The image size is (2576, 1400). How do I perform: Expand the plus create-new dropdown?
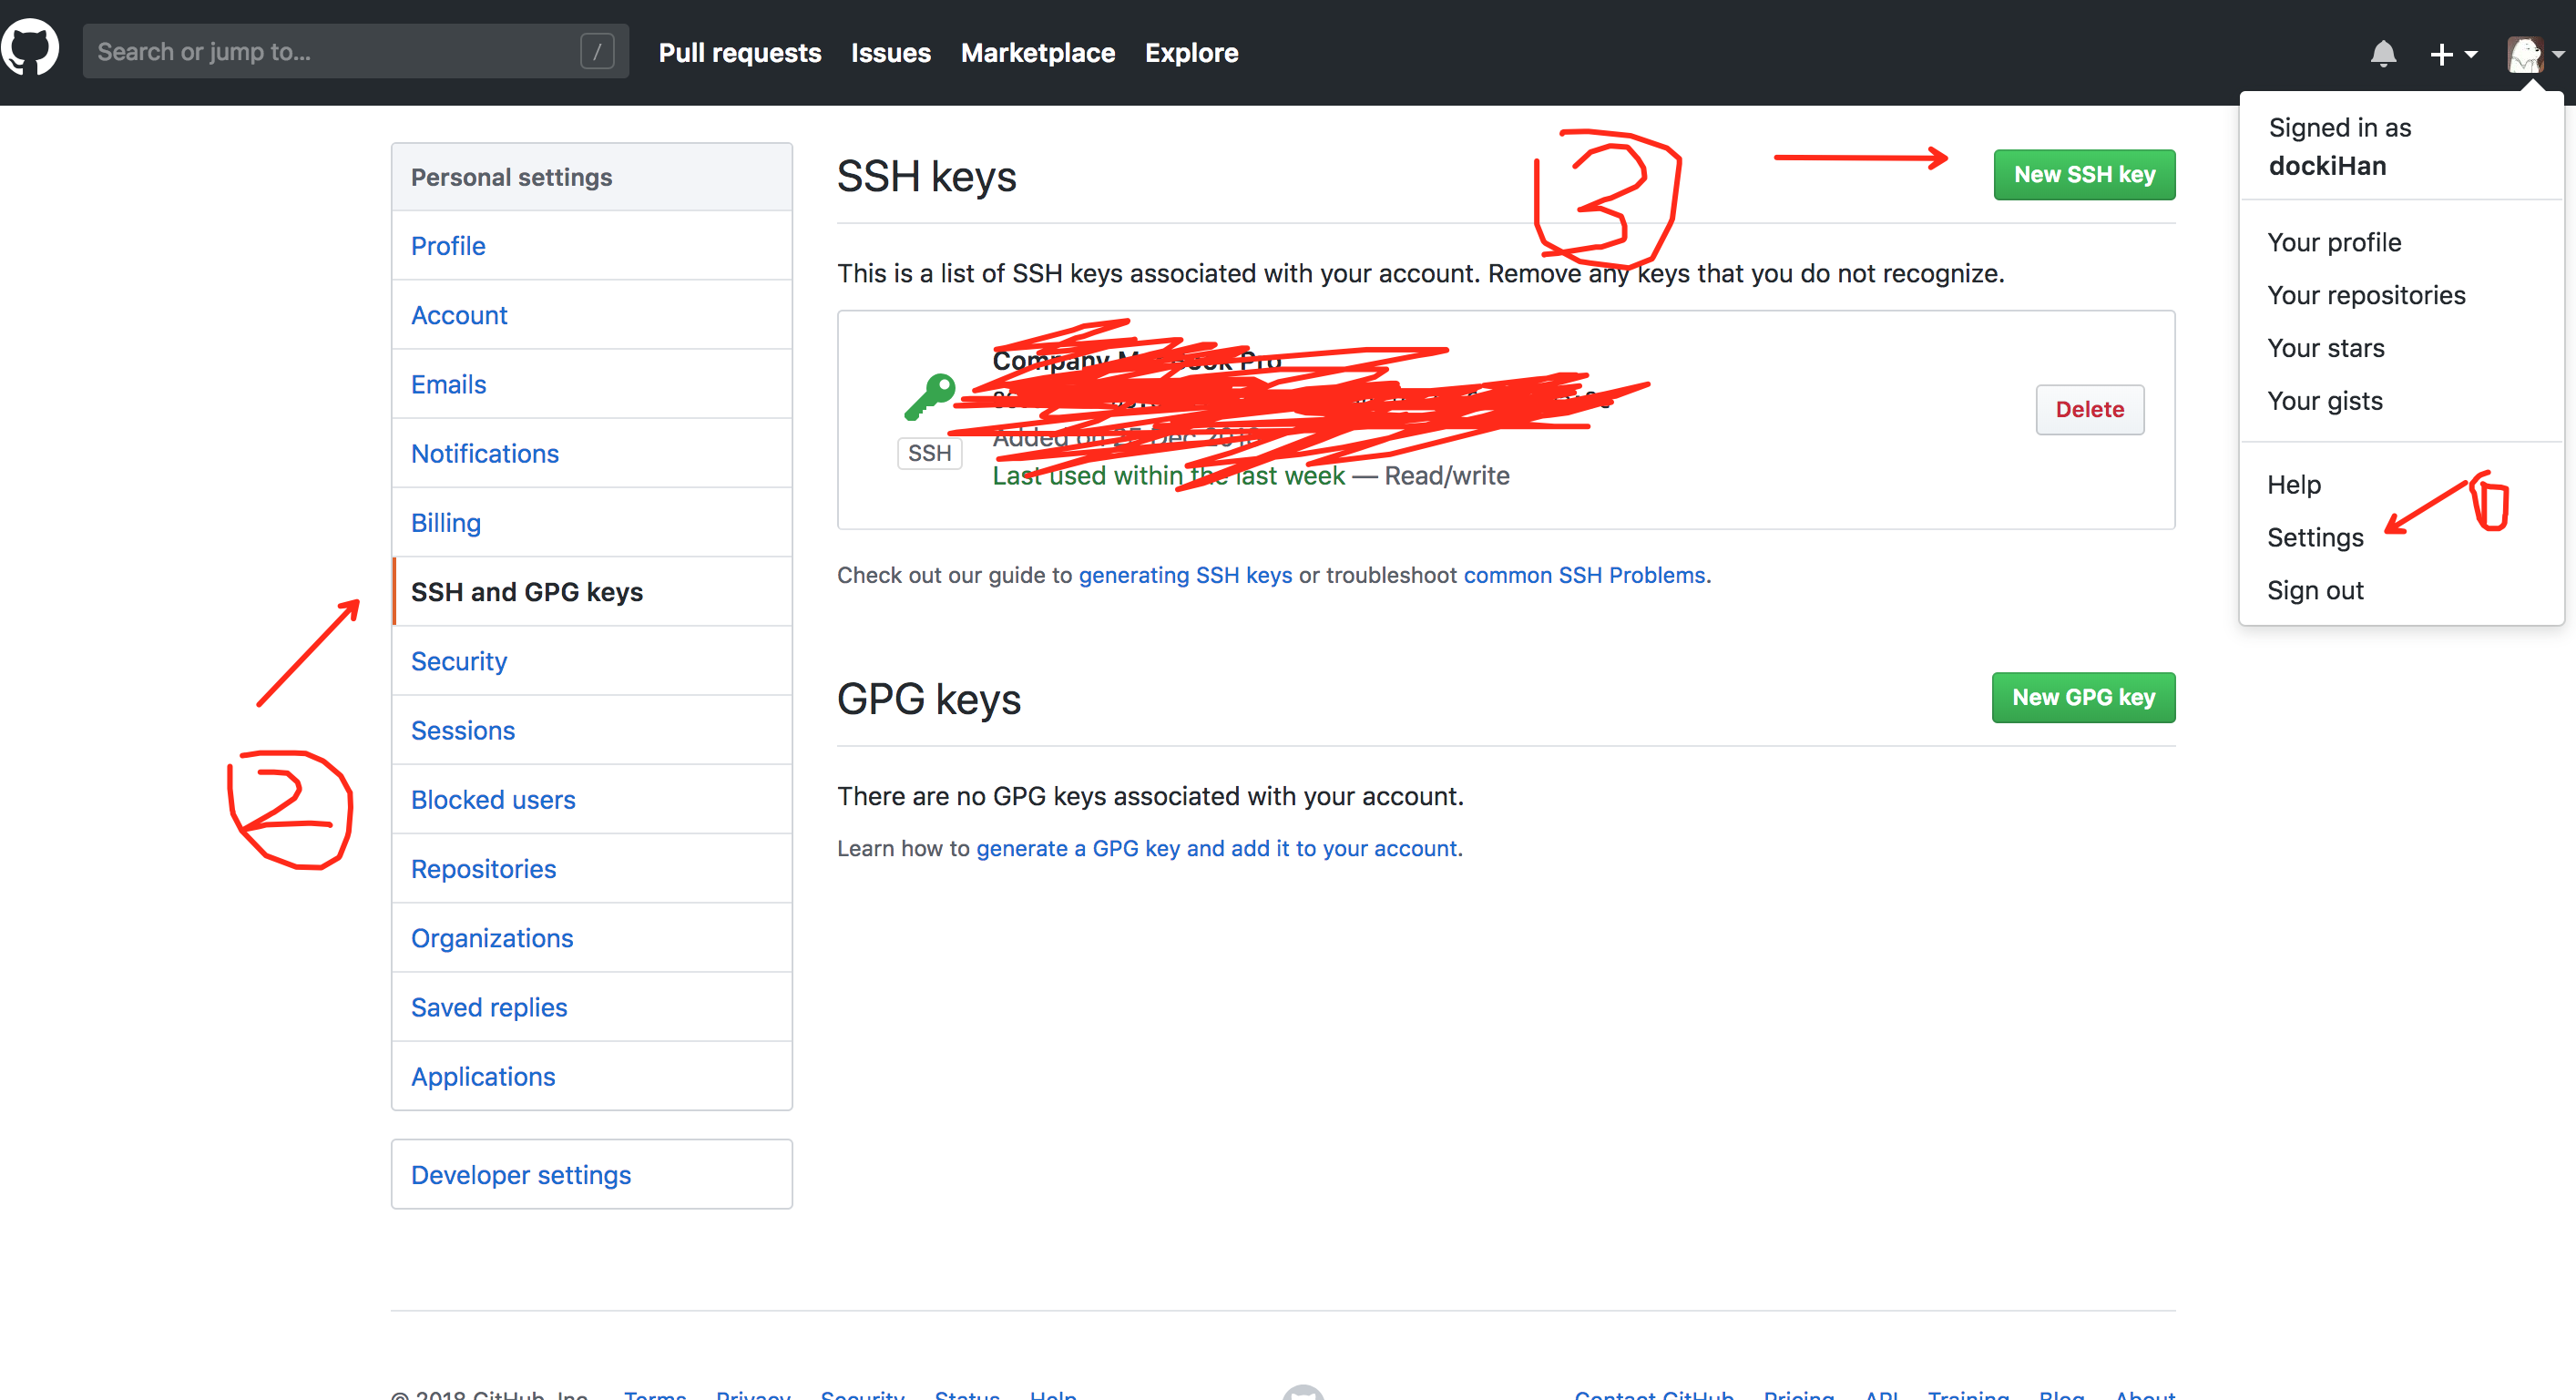2453,54
